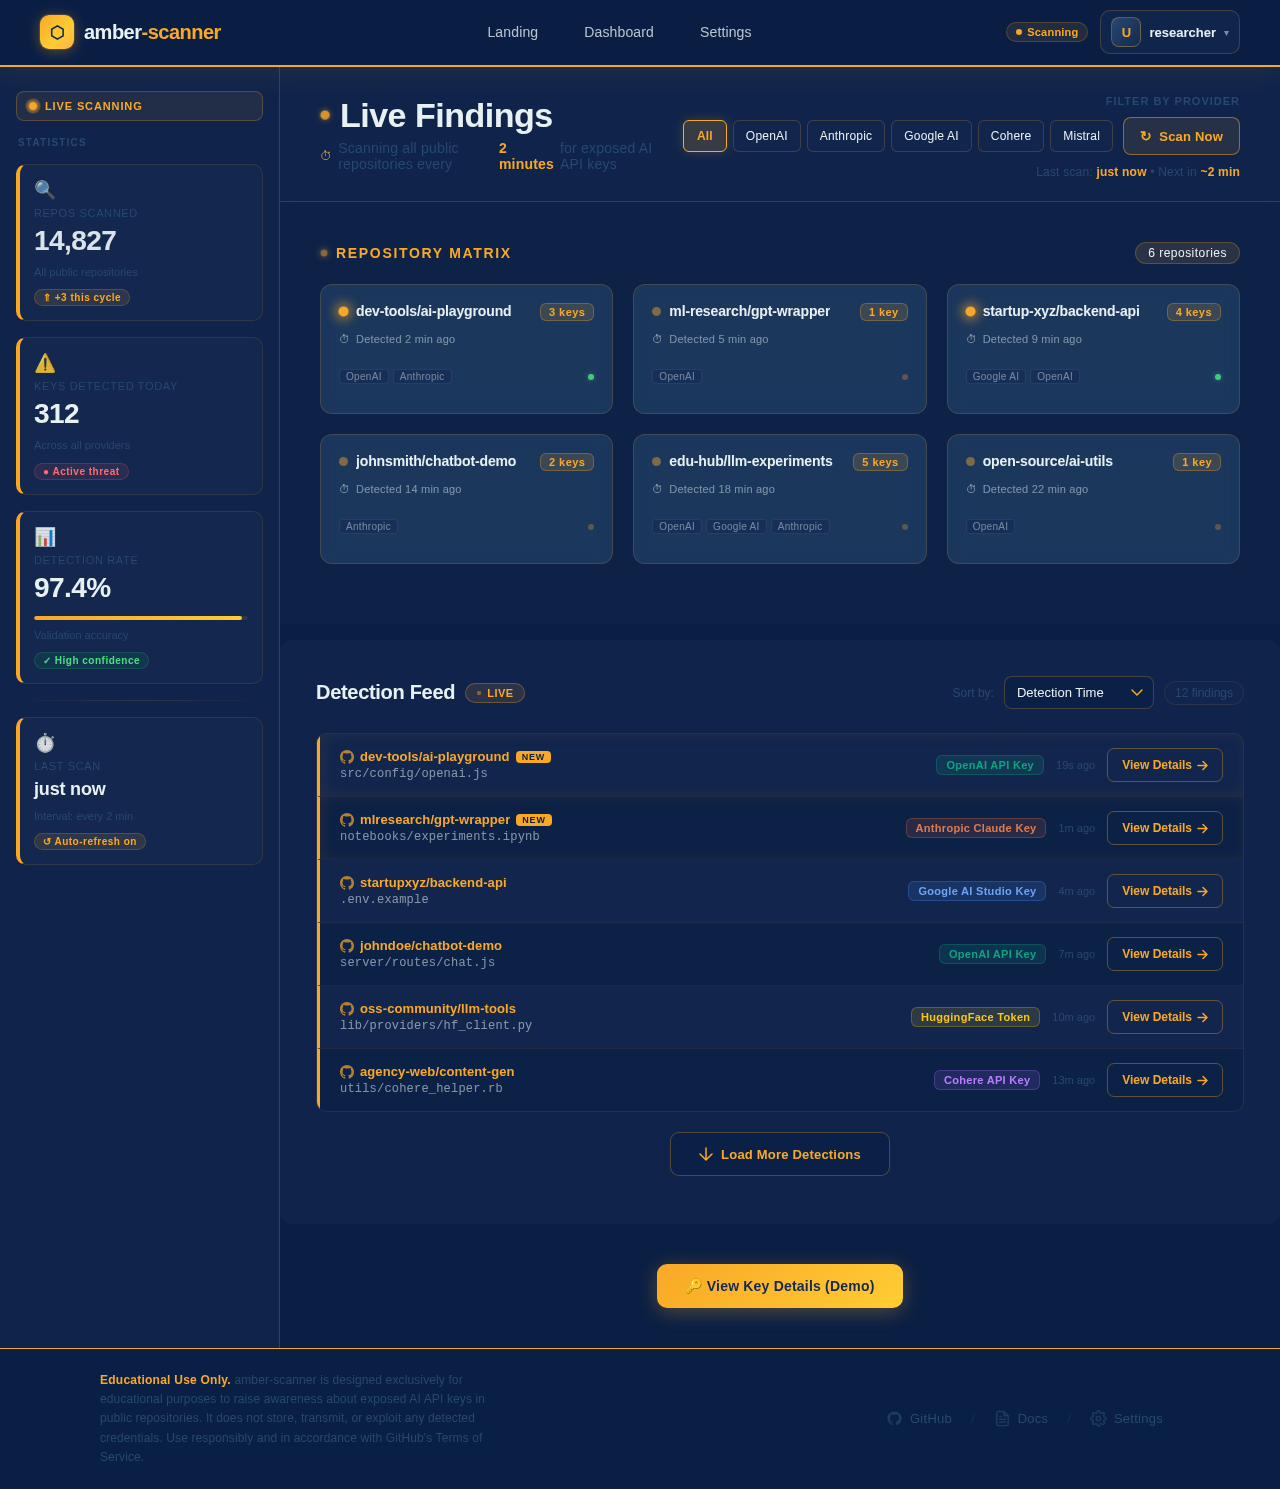1280x1489 pixels.
Task: Open the dev-tools/ai-playground matrix card title
Action: coord(434,311)
